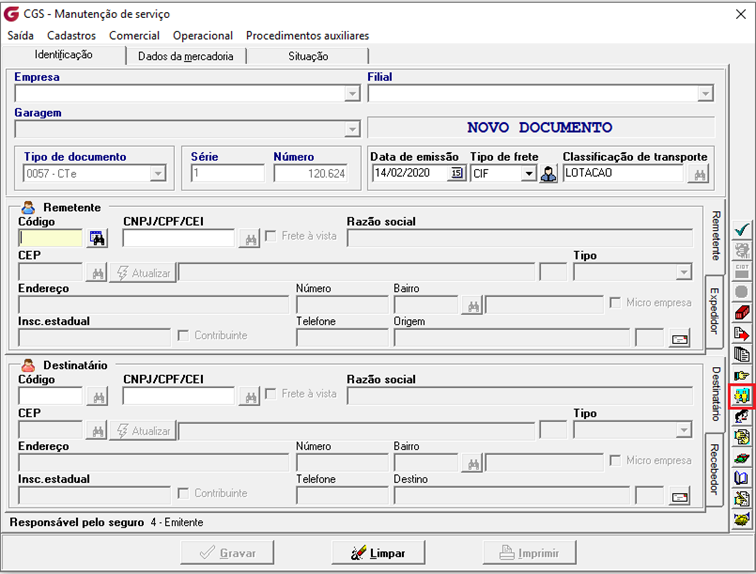Click the green checkmark icon in right toolbar
Viewport: 756px width, 574px height.
point(742,230)
